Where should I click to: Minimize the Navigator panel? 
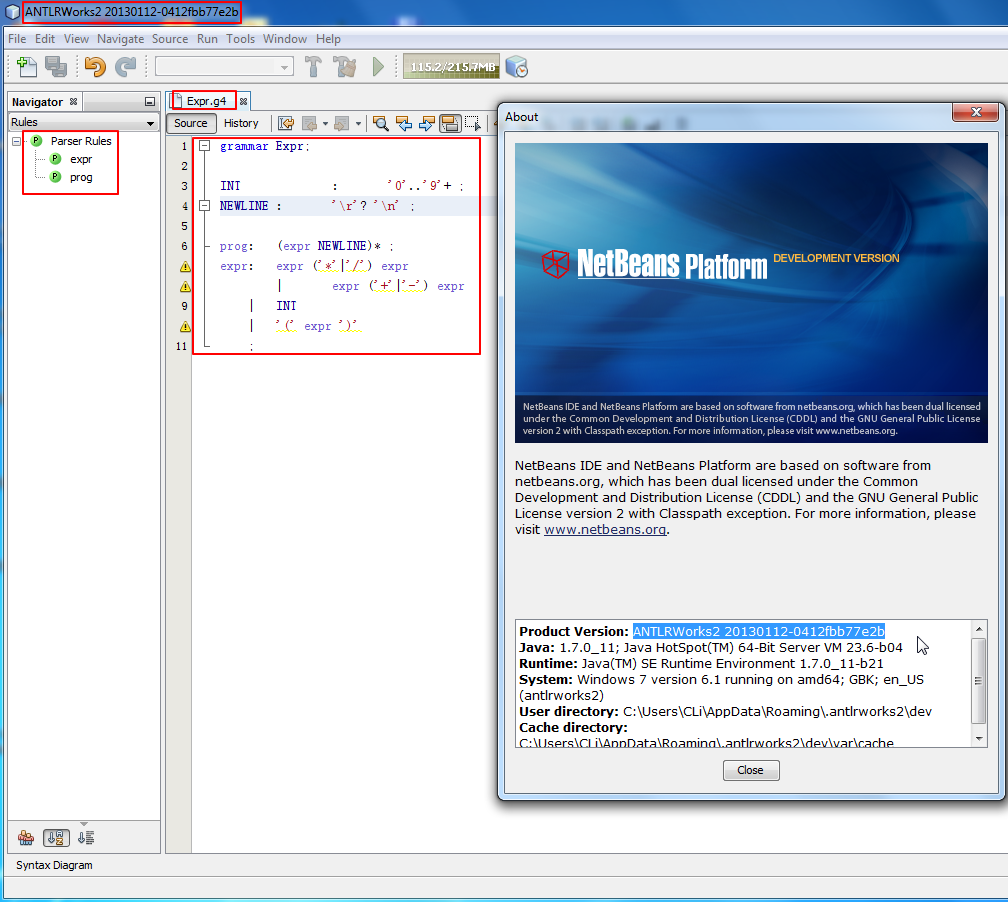150,102
